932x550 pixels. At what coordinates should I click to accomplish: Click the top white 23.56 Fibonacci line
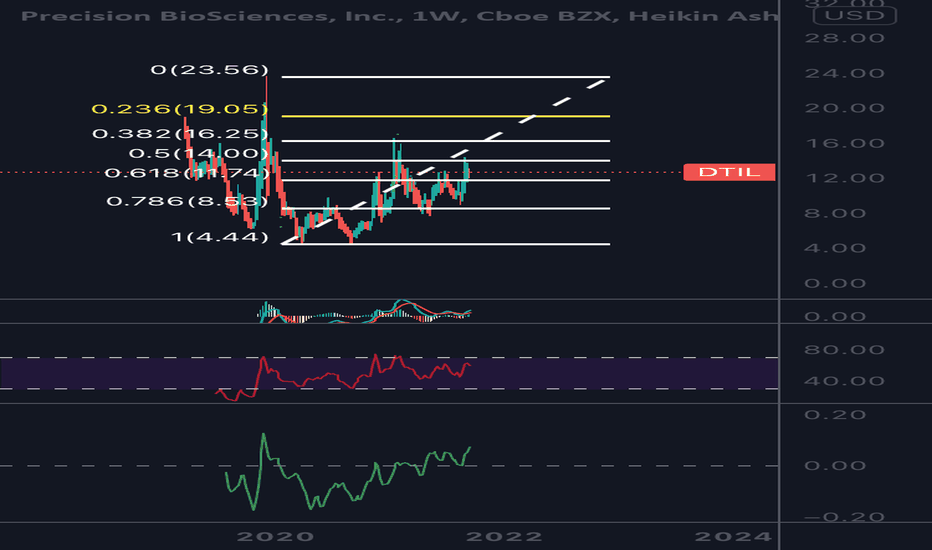[x=446, y=77]
